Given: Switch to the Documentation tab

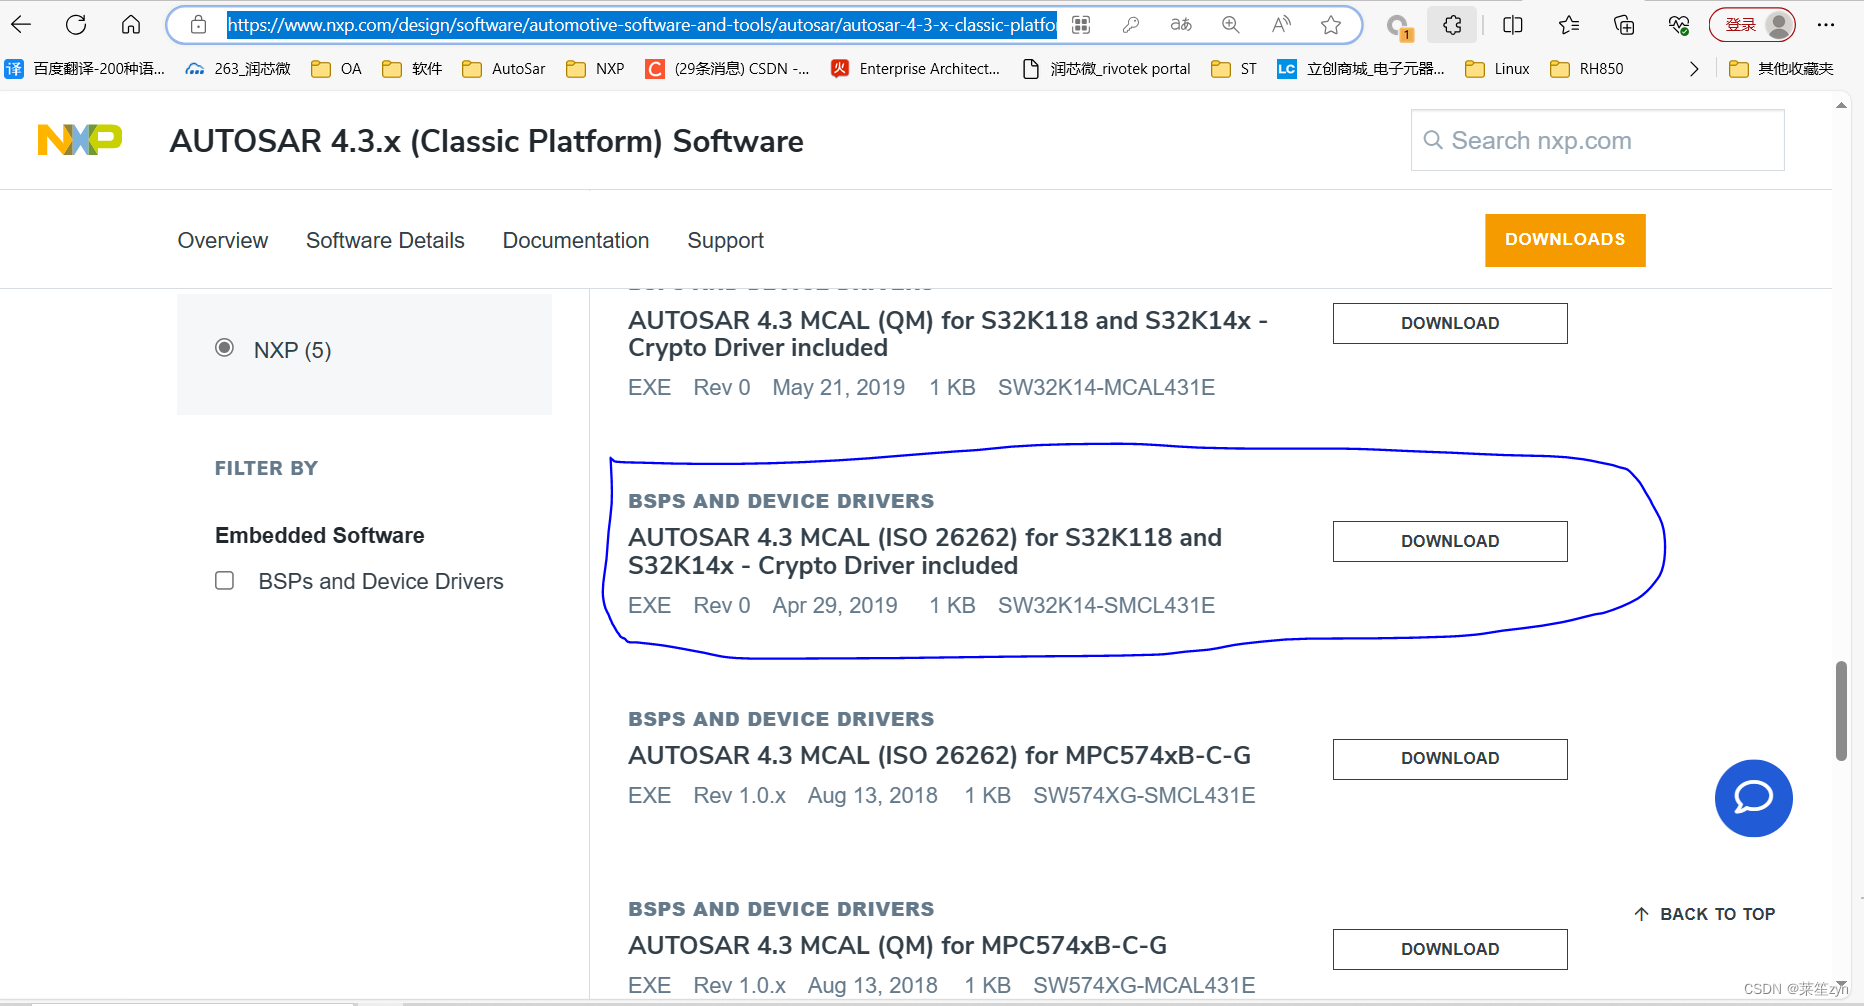Looking at the screenshot, I should click(x=576, y=240).
